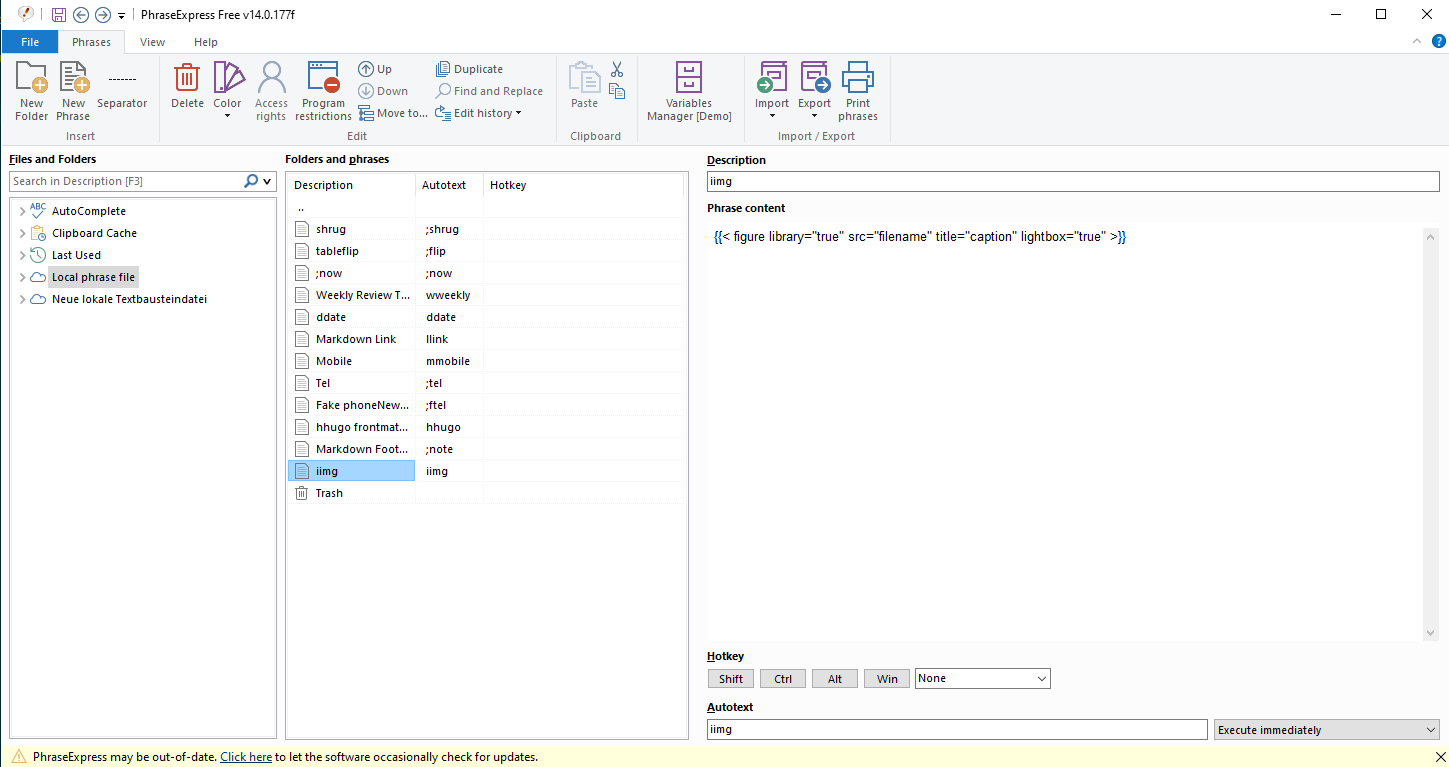Click the Description input field

[x=1073, y=182]
